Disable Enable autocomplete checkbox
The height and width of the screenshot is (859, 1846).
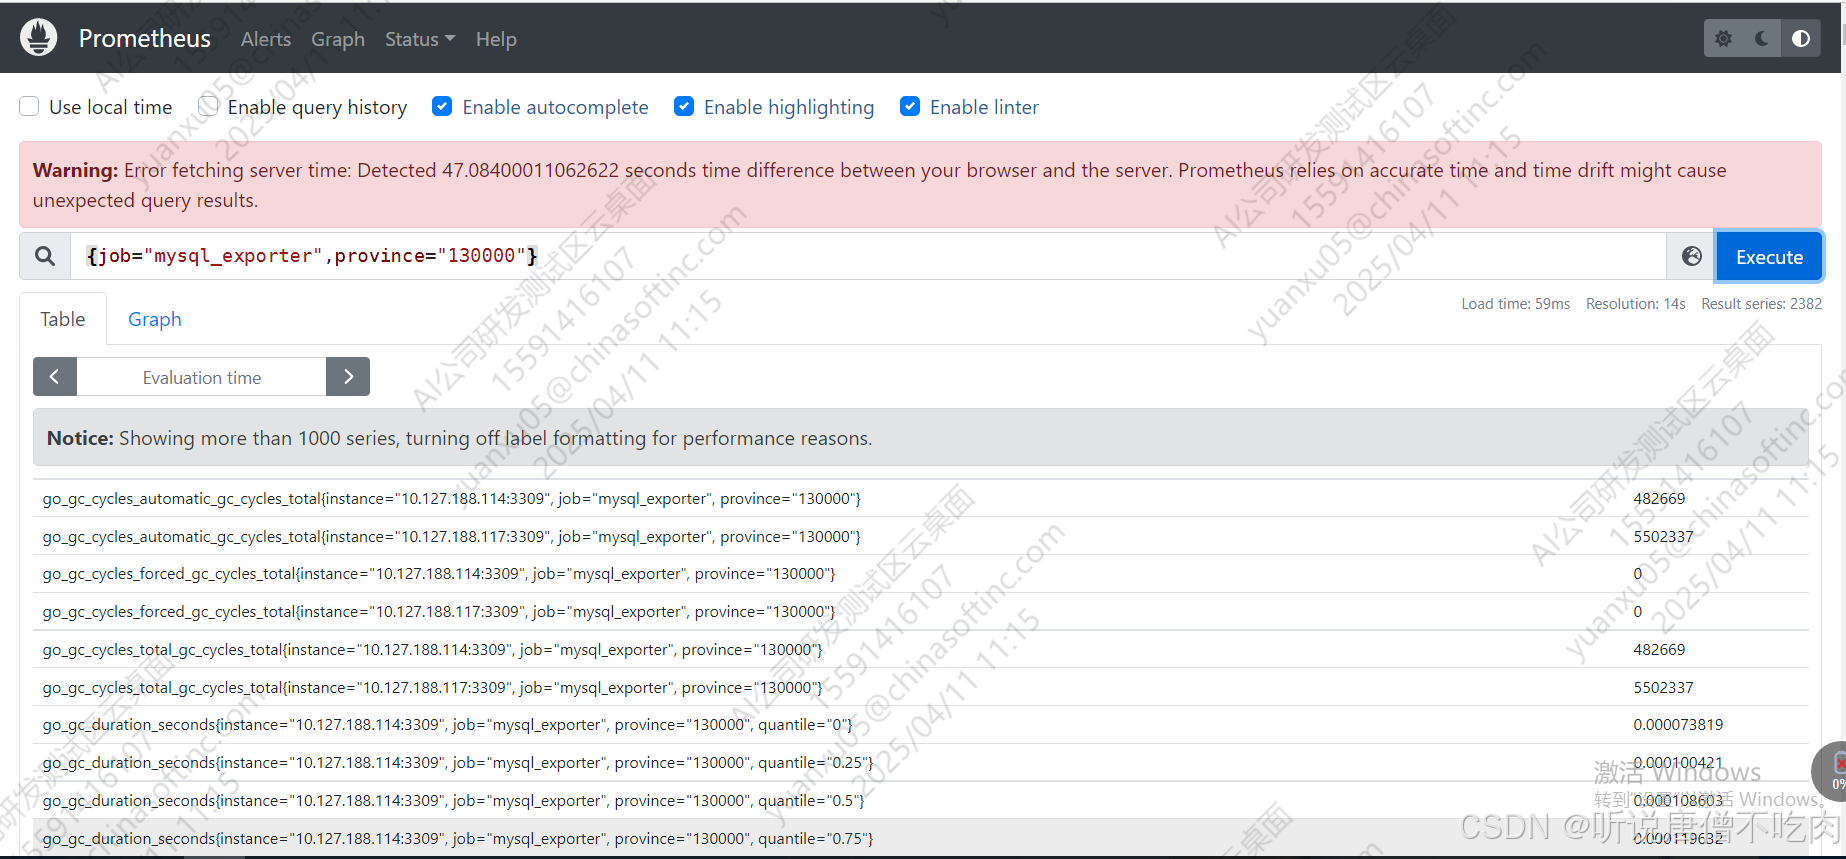[442, 106]
